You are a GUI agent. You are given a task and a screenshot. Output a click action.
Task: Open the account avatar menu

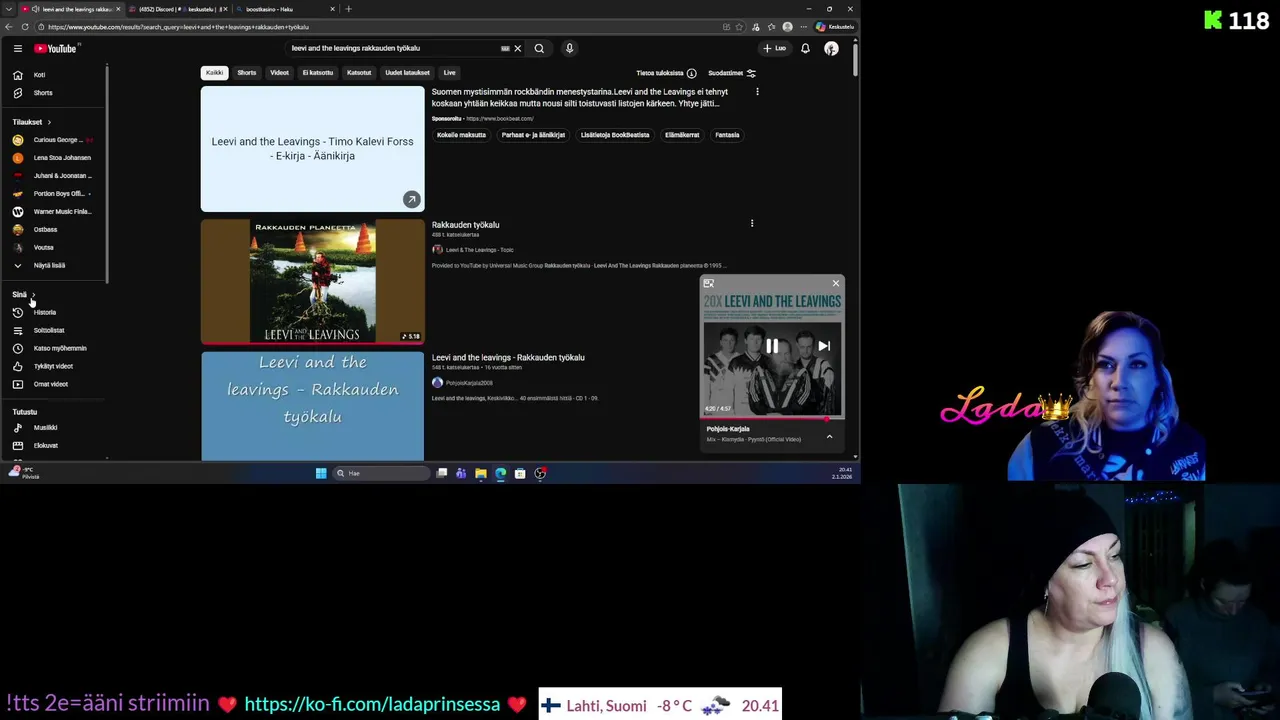[x=831, y=48]
